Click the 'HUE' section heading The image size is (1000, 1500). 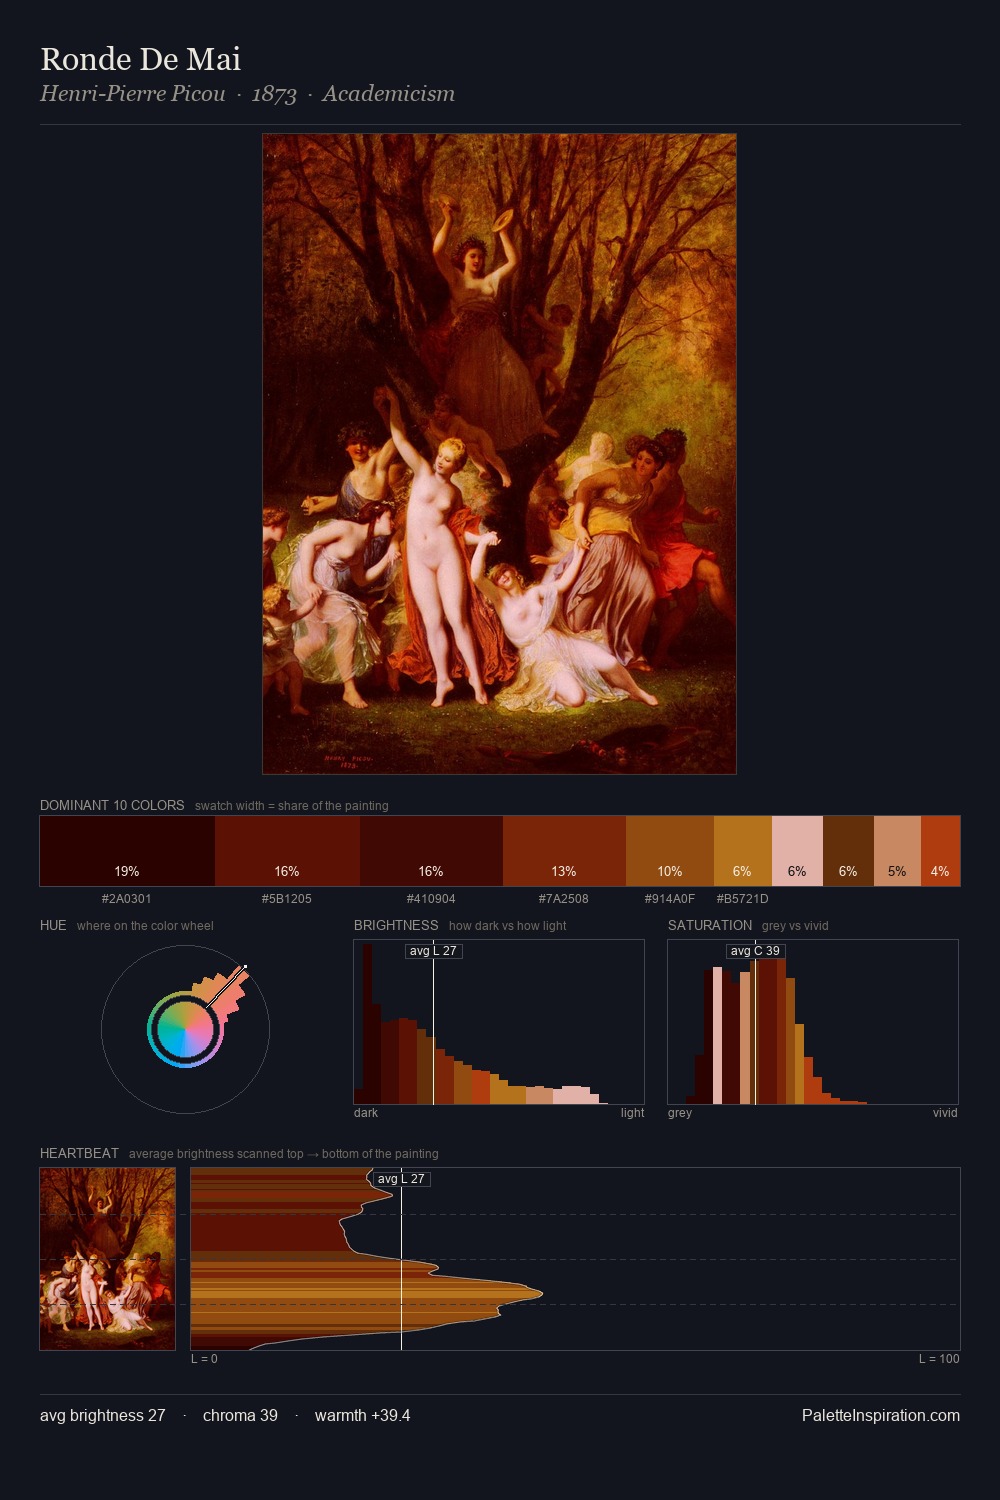click(53, 925)
